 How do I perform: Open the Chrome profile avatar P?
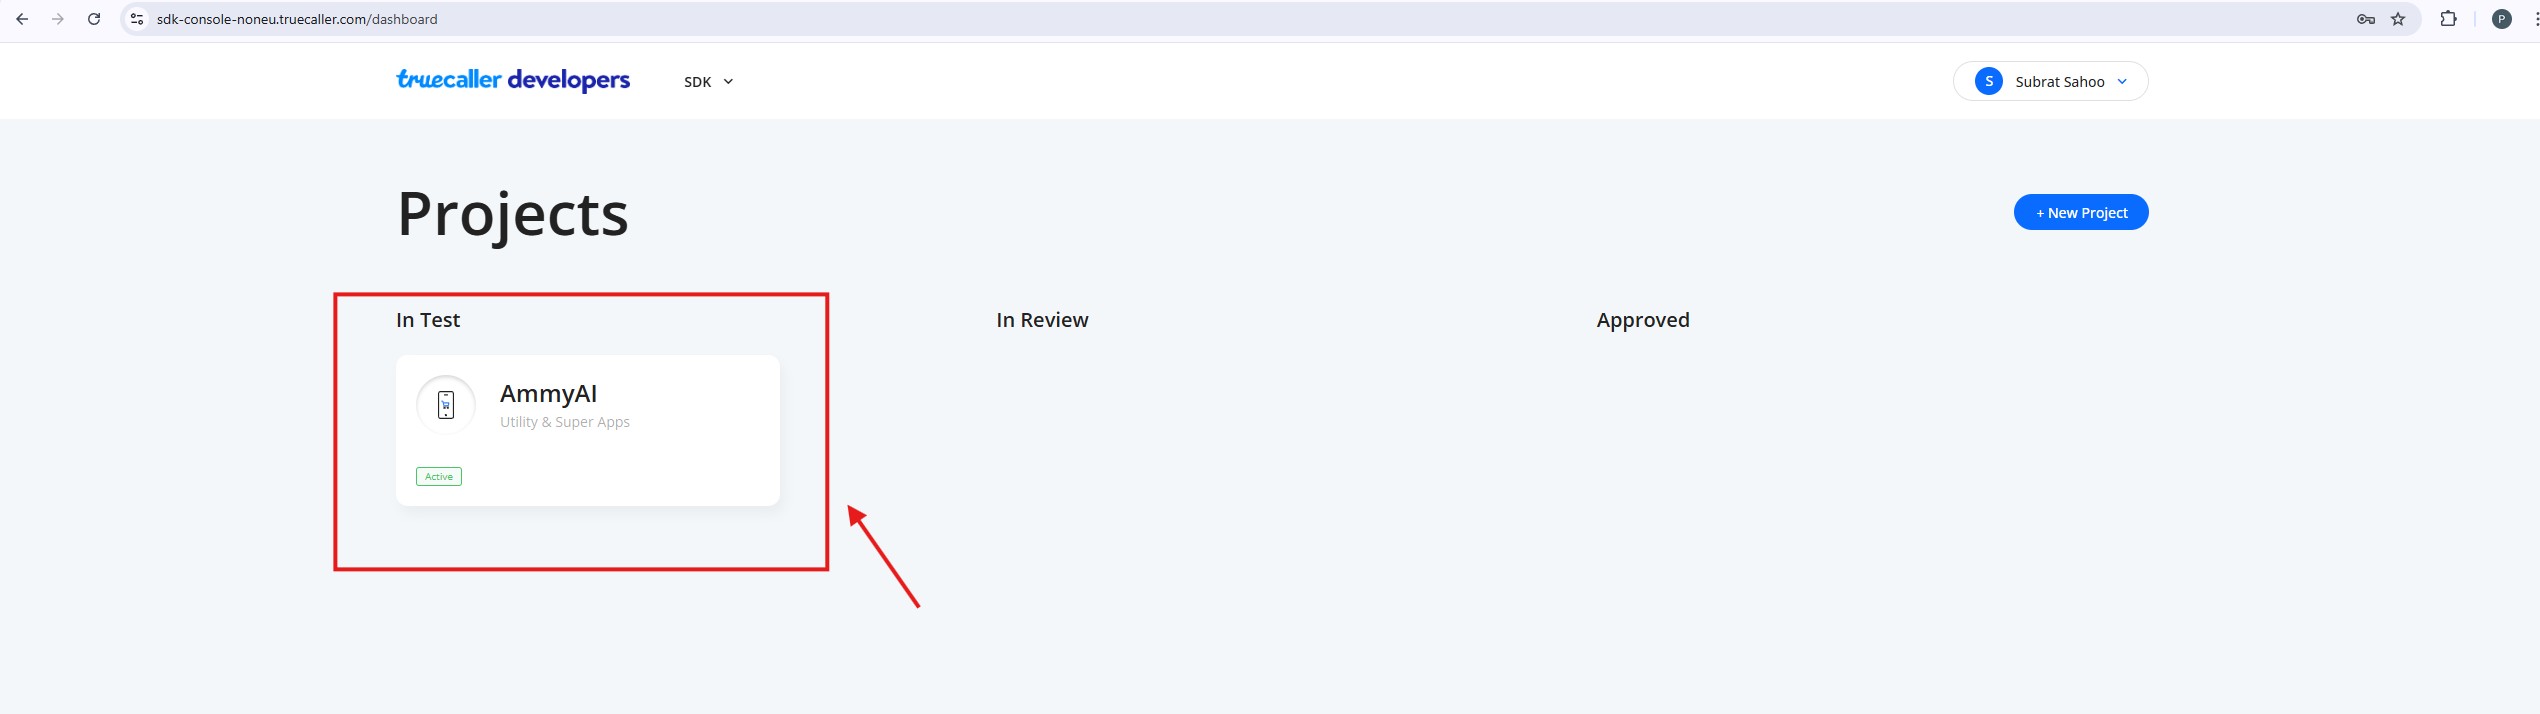tap(2501, 19)
